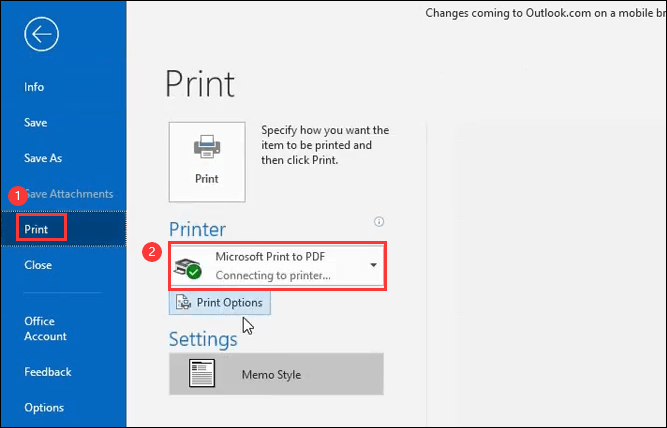Click the red number 1 annotation badge

click(17, 193)
